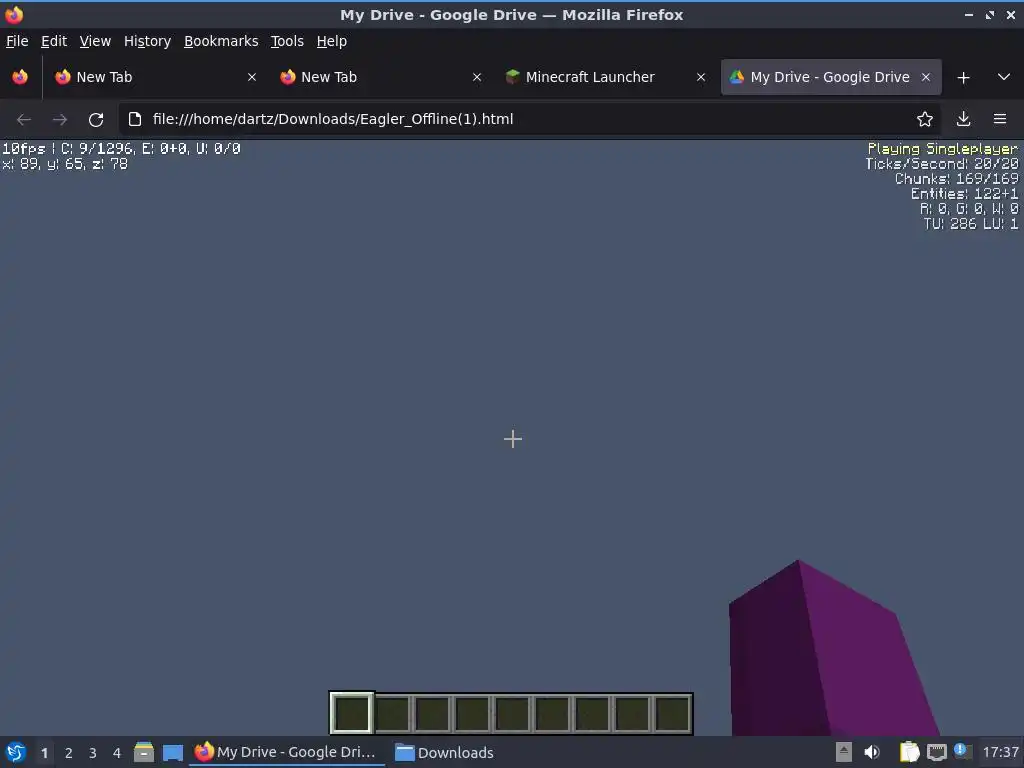The height and width of the screenshot is (768, 1024).
Task: Open the Downloads panel icon
Action: [x=963, y=120]
